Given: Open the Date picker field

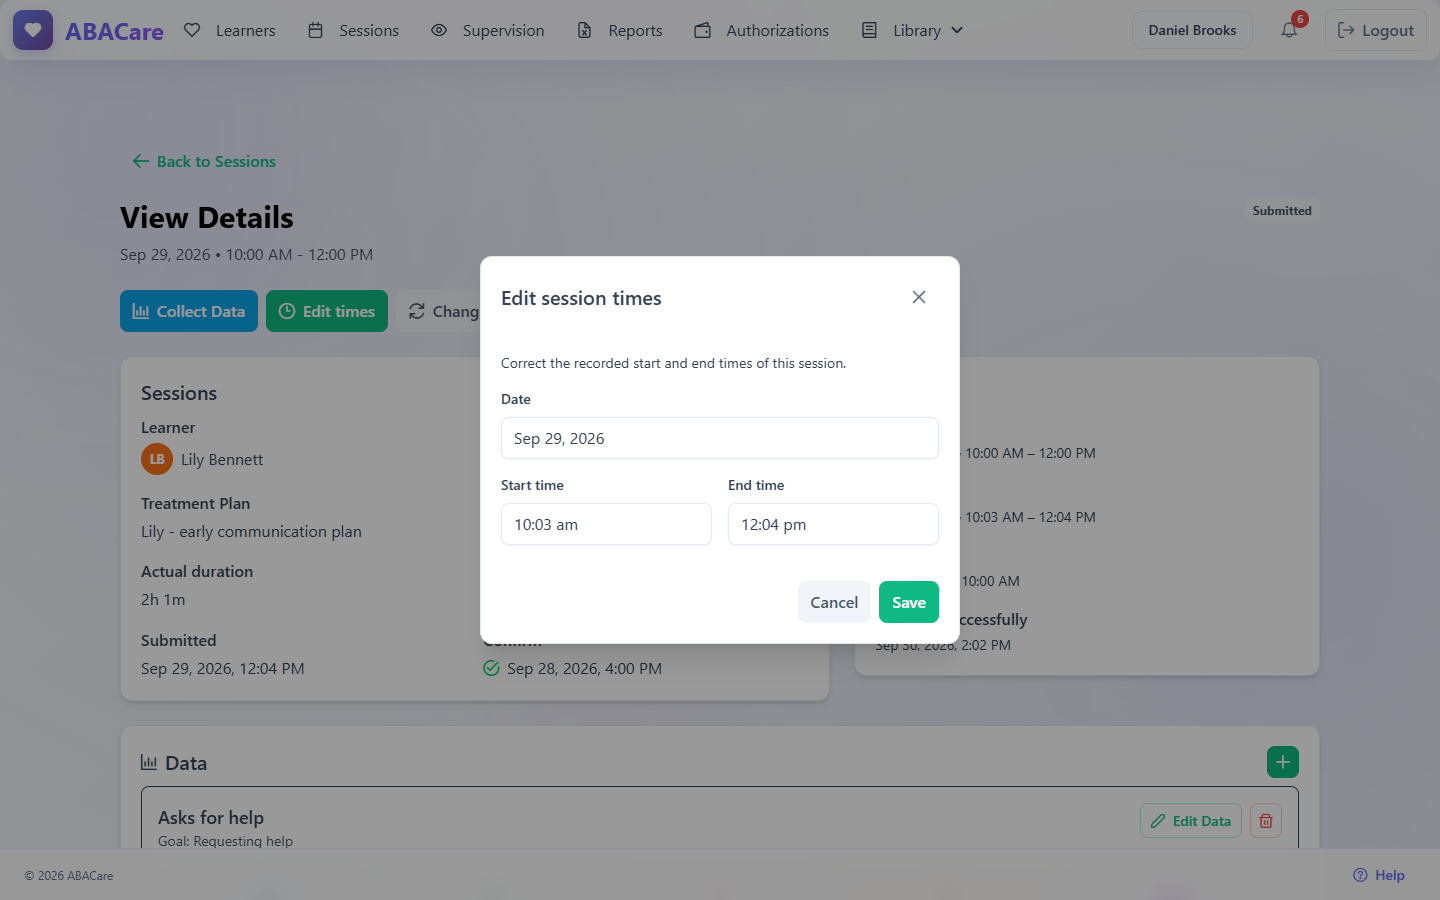Looking at the screenshot, I should pyautogui.click(x=720, y=438).
